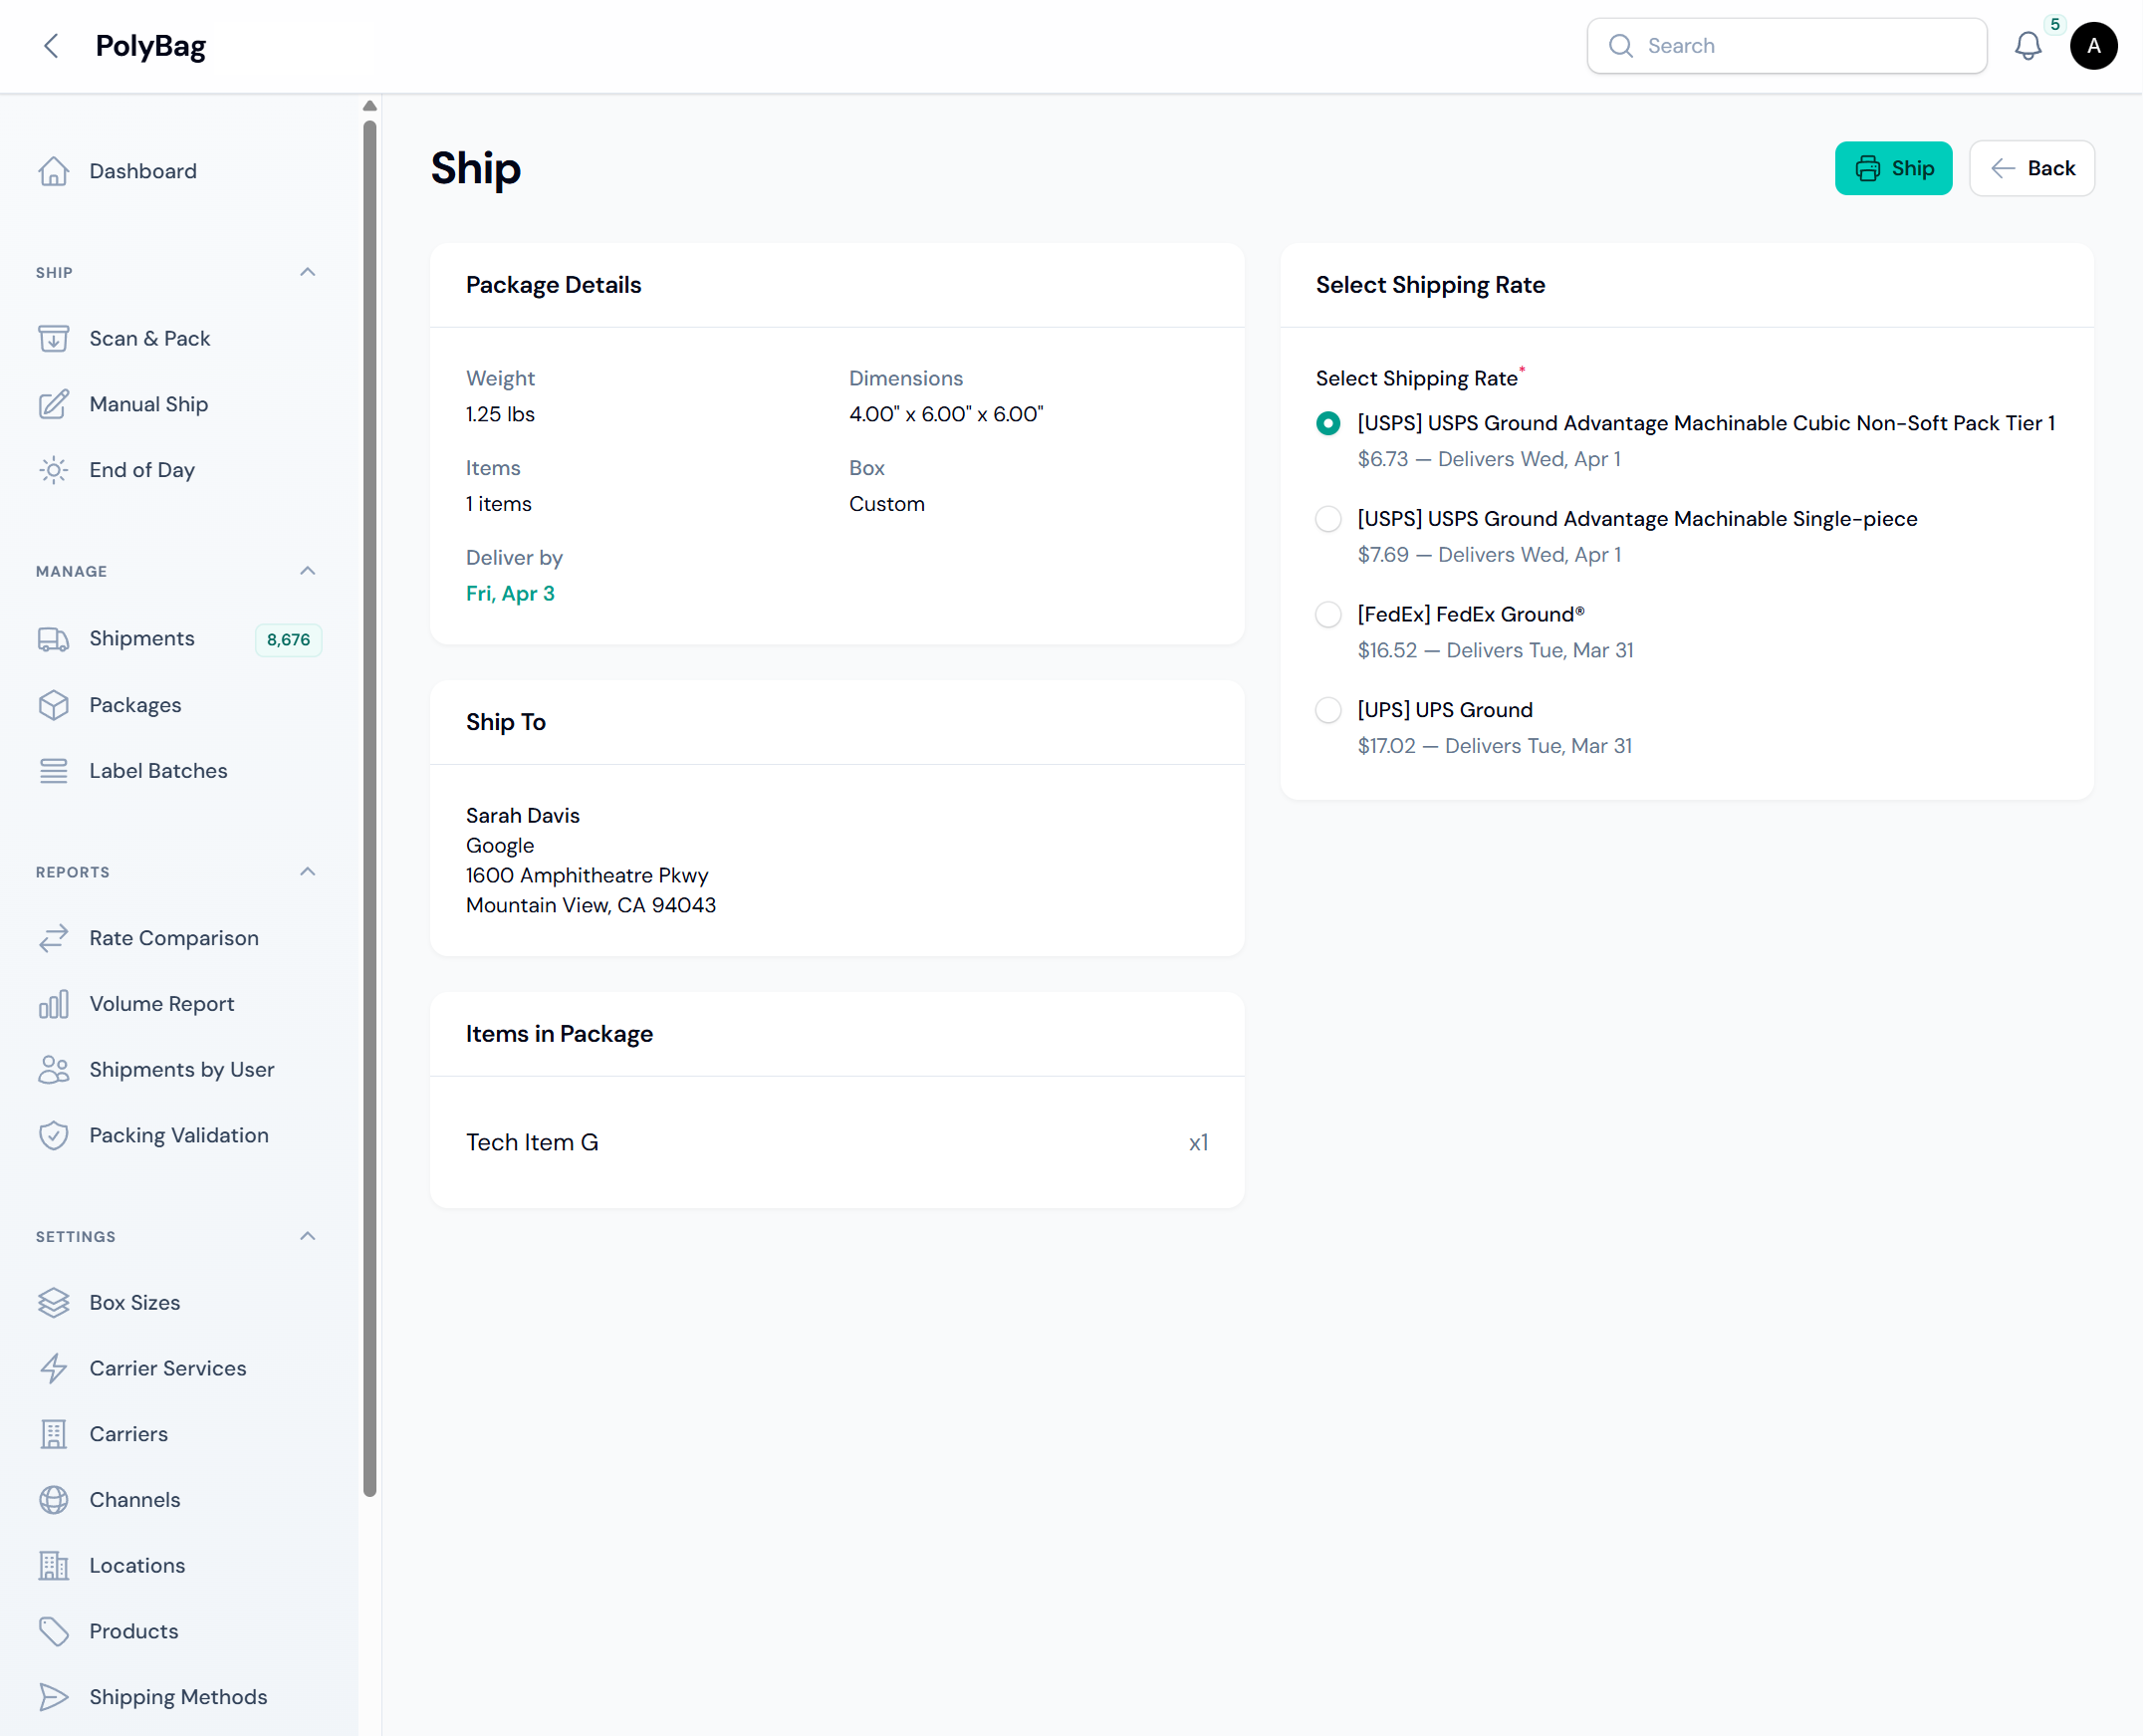This screenshot has width=2143, height=1736.
Task: Click the Packages box icon
Action: [54, 705]
